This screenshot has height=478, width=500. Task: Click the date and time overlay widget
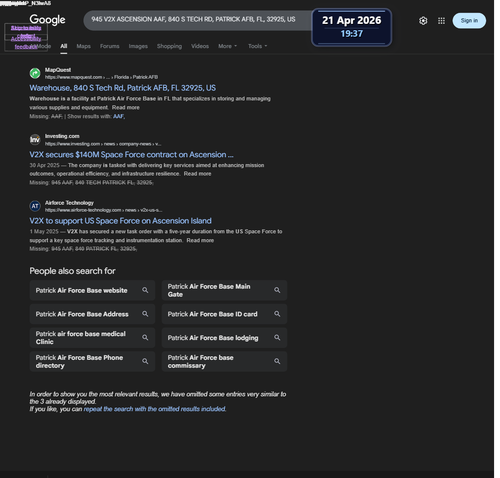click(352, 27)
